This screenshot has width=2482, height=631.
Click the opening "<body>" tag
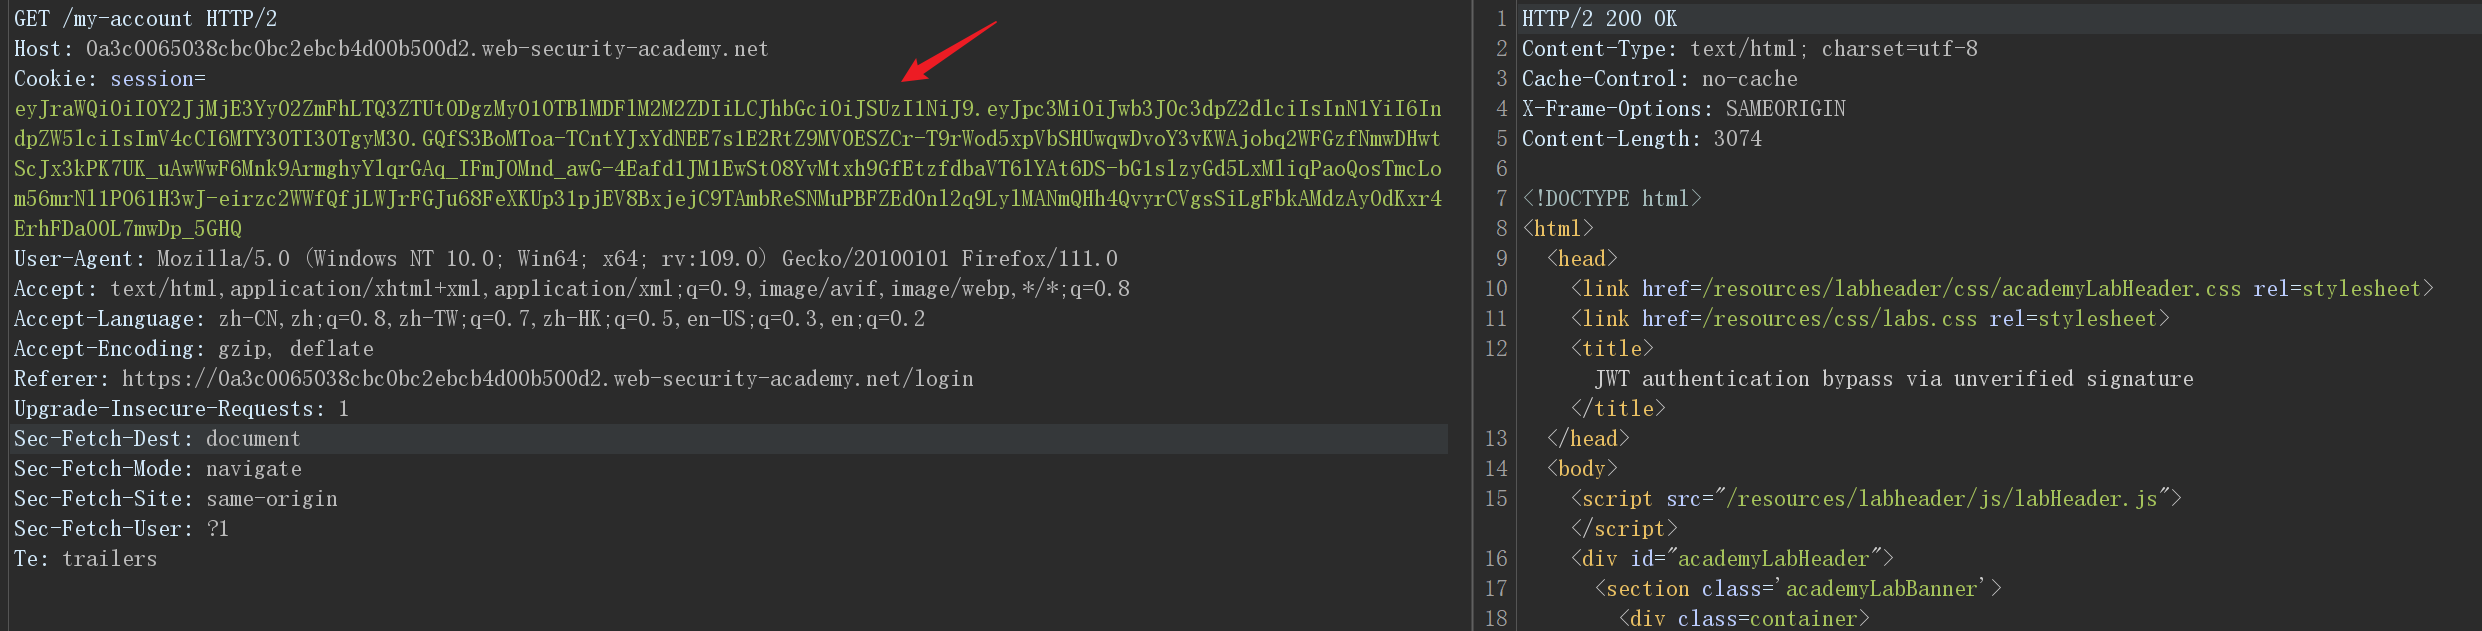click(x=1582, y=468)
